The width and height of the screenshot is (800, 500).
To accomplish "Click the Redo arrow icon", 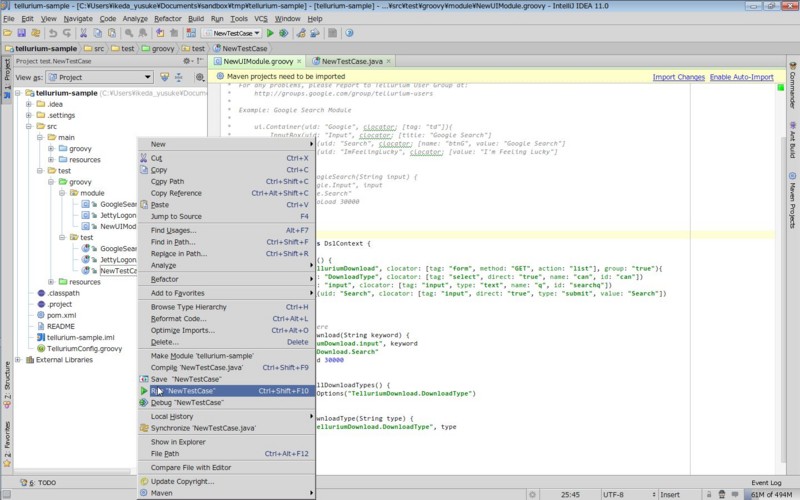I will (67, 33).
